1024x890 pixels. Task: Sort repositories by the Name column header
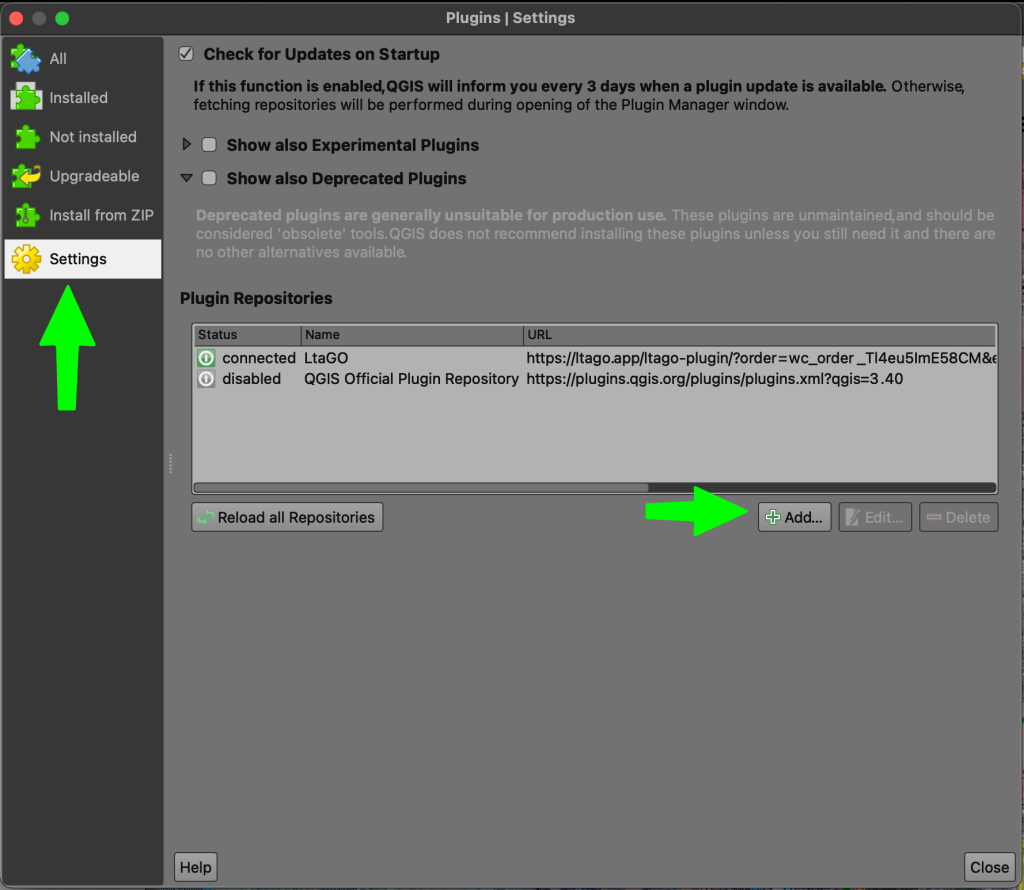coord(411,335)
